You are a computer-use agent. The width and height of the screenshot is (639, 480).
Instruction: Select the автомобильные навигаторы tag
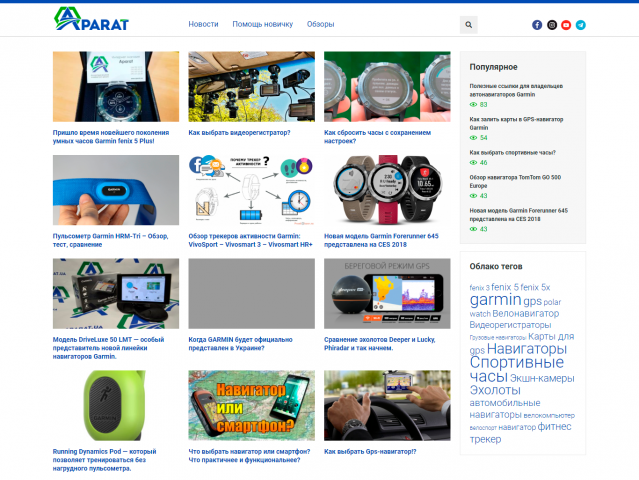(x=505, y=409)
